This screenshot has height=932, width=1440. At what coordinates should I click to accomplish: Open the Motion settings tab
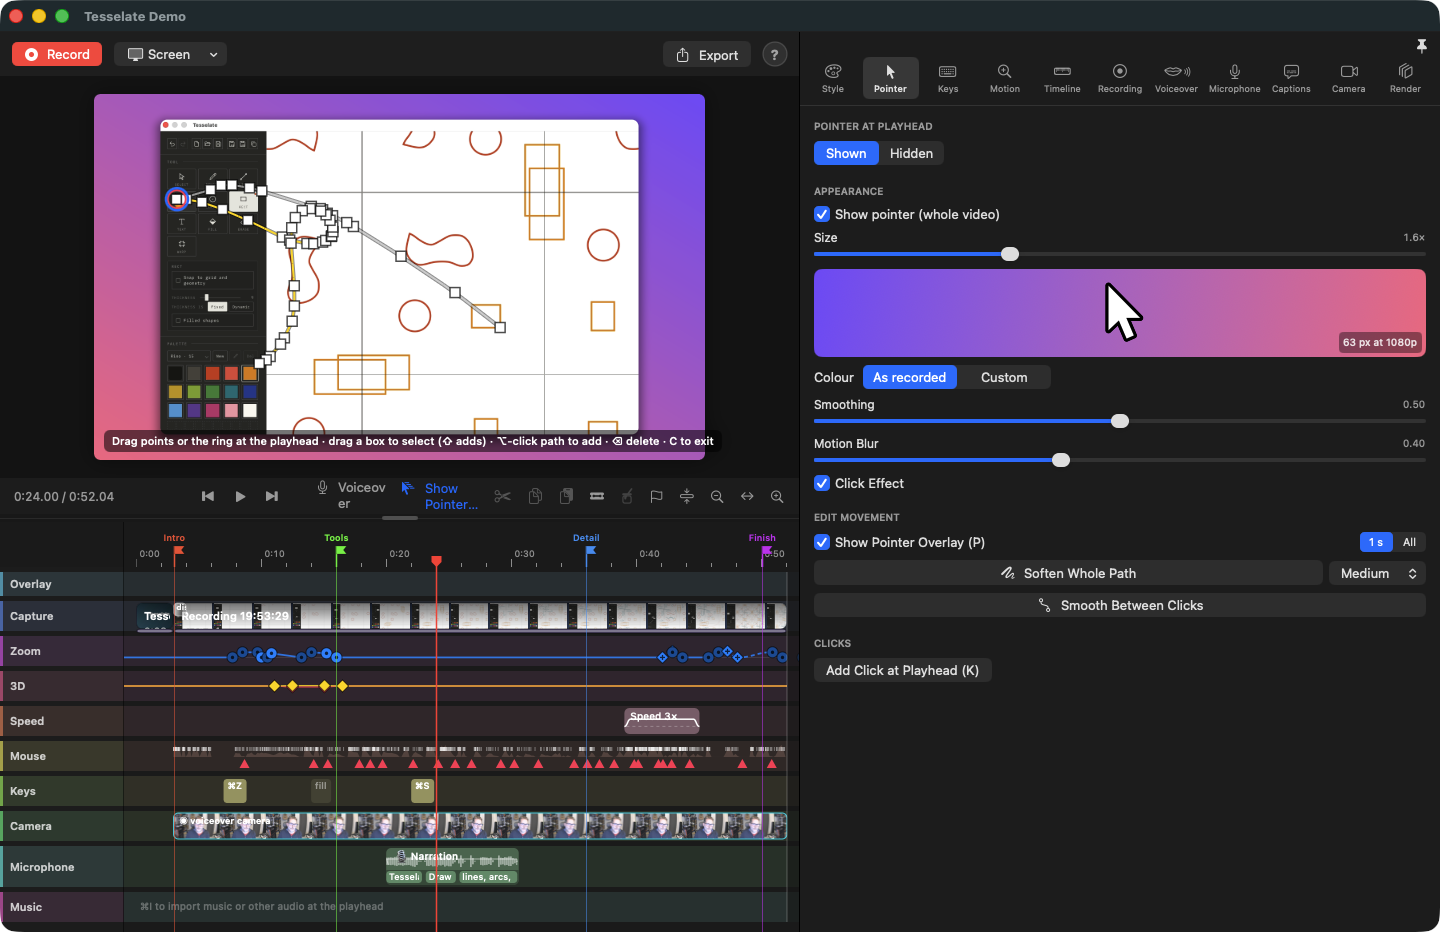point(1005,78)
